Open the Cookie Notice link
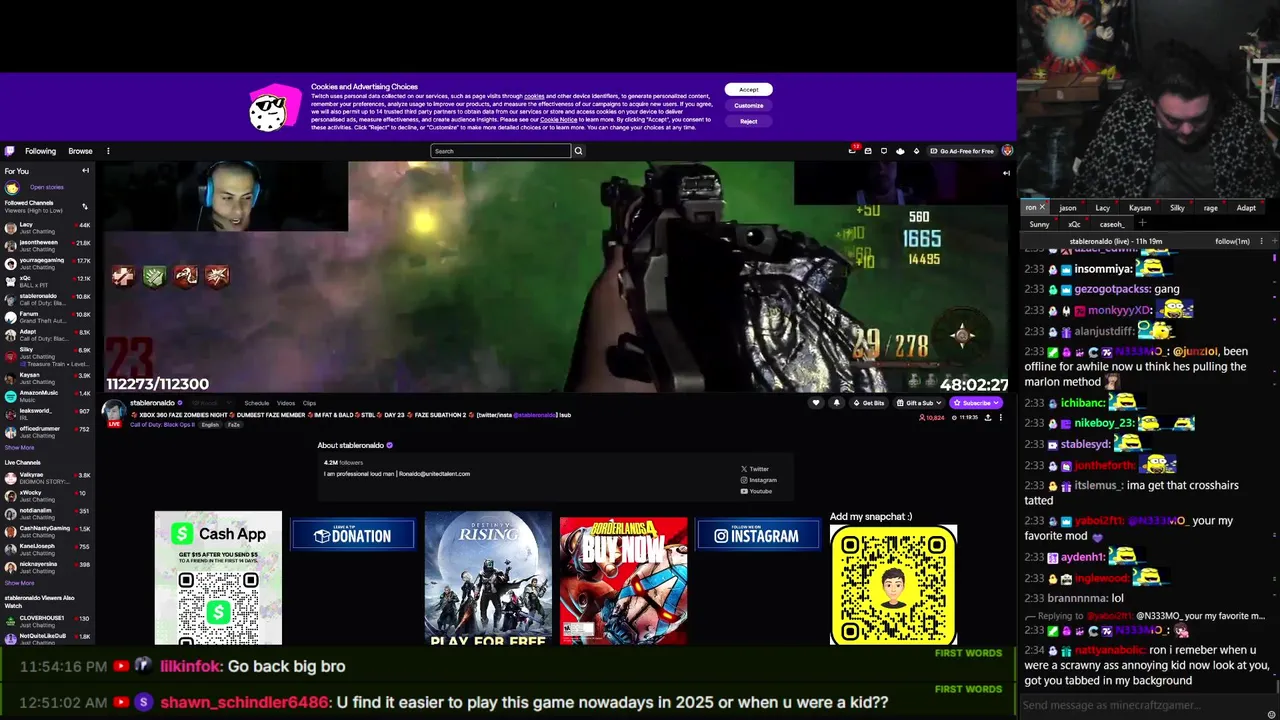Screen dimensions: 1280x720 [559, 120]
